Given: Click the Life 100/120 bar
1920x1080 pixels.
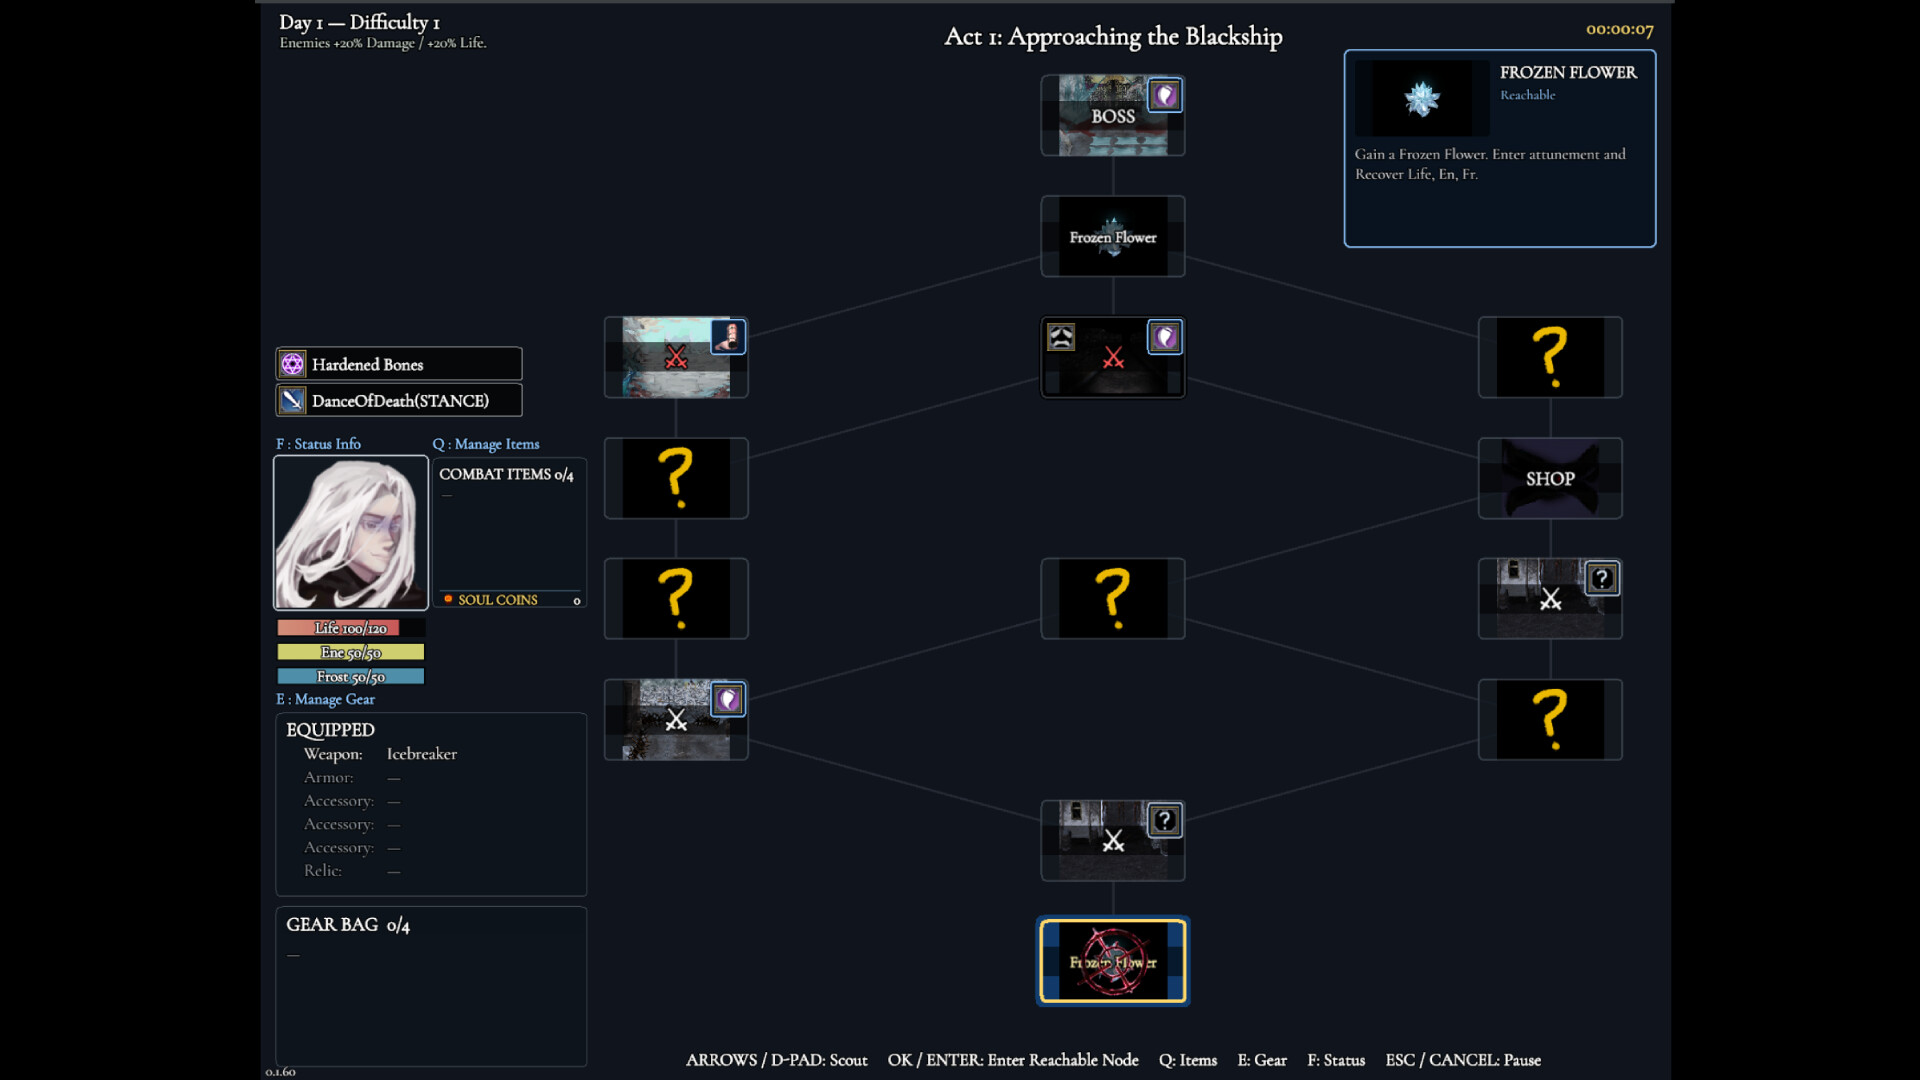Looking at the screenshot, I should click(351, 628).
